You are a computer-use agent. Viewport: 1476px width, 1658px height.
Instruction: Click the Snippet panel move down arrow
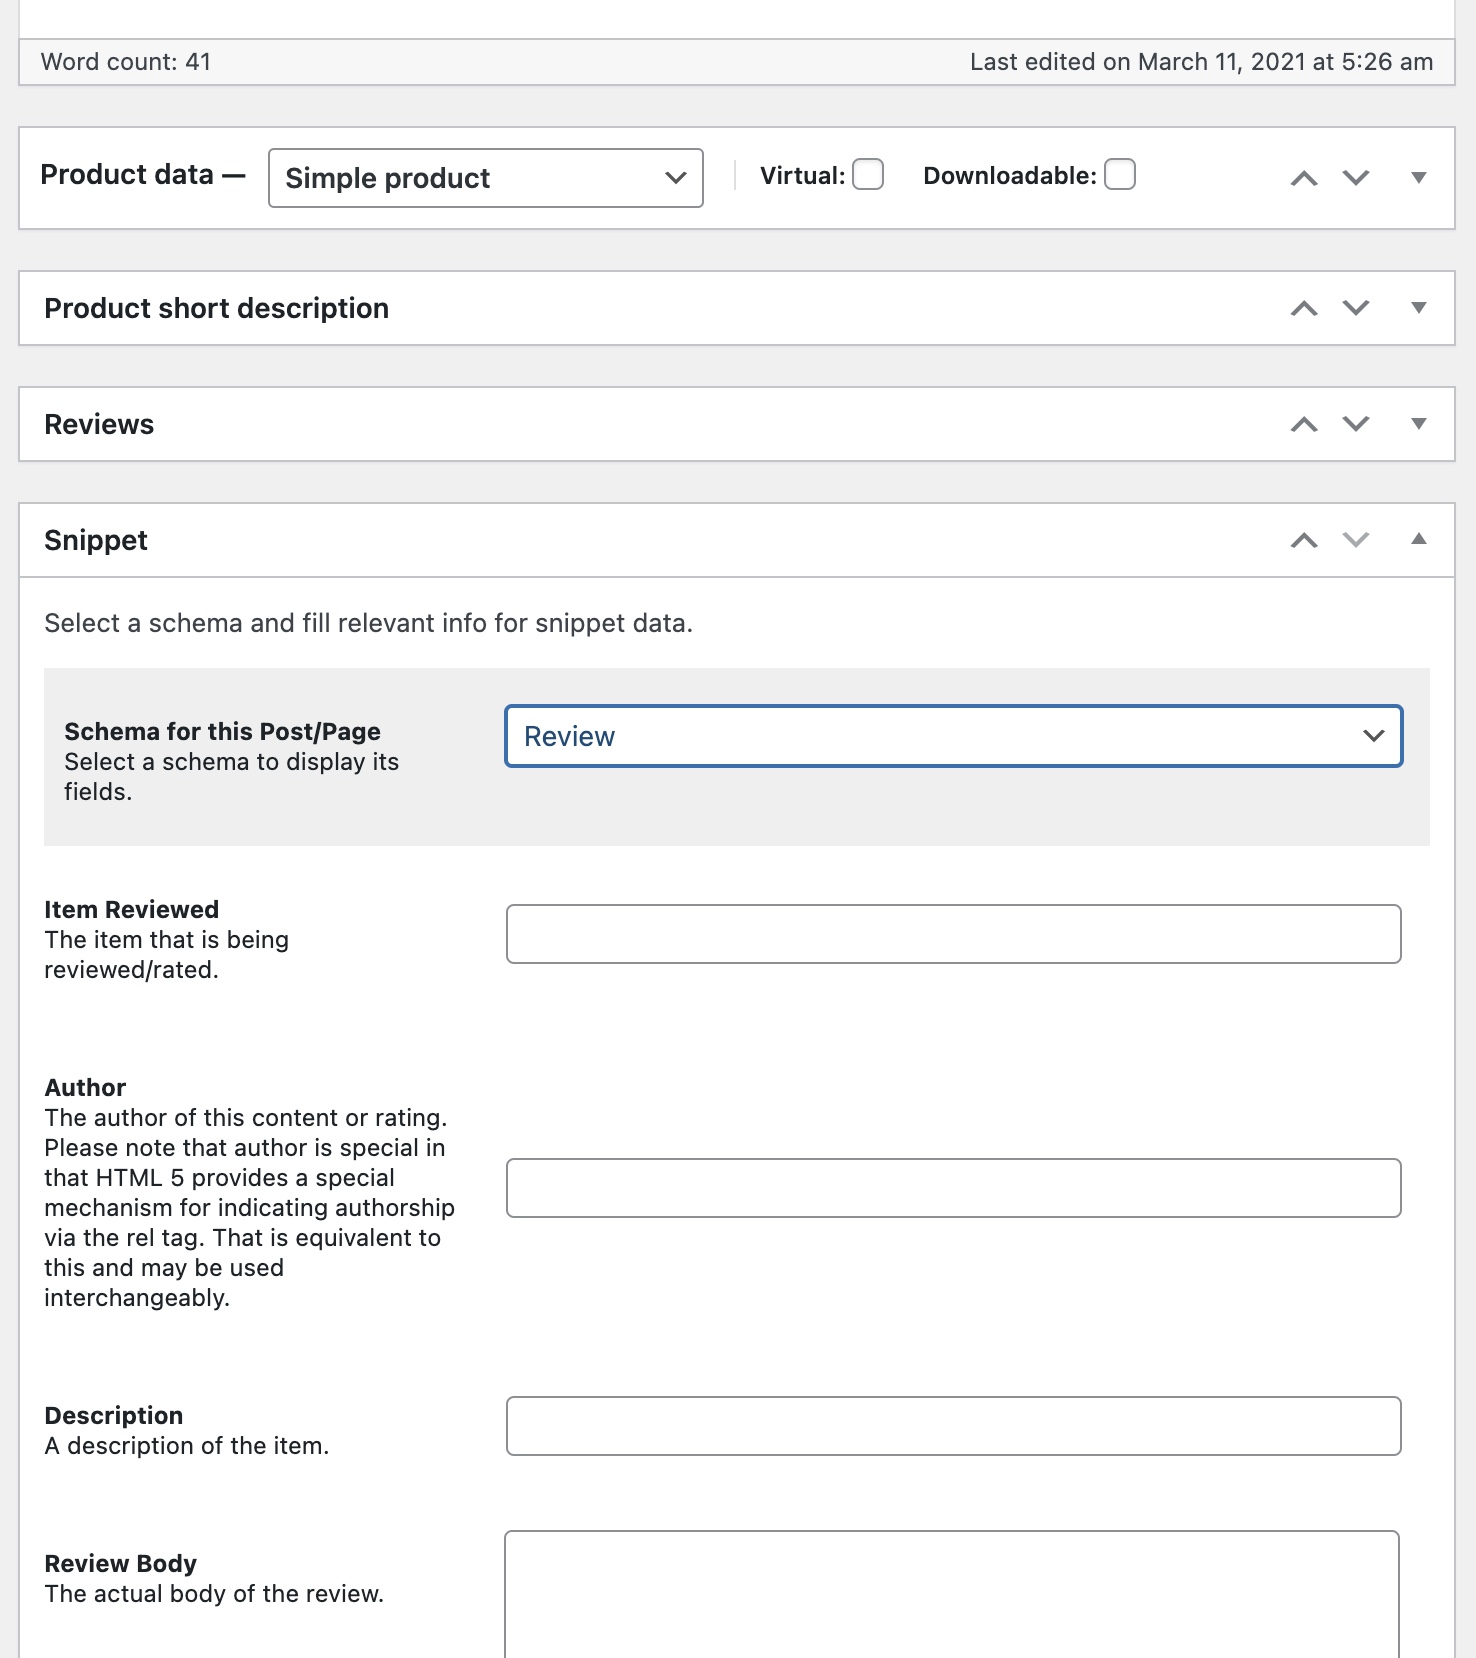(1356, 540)
